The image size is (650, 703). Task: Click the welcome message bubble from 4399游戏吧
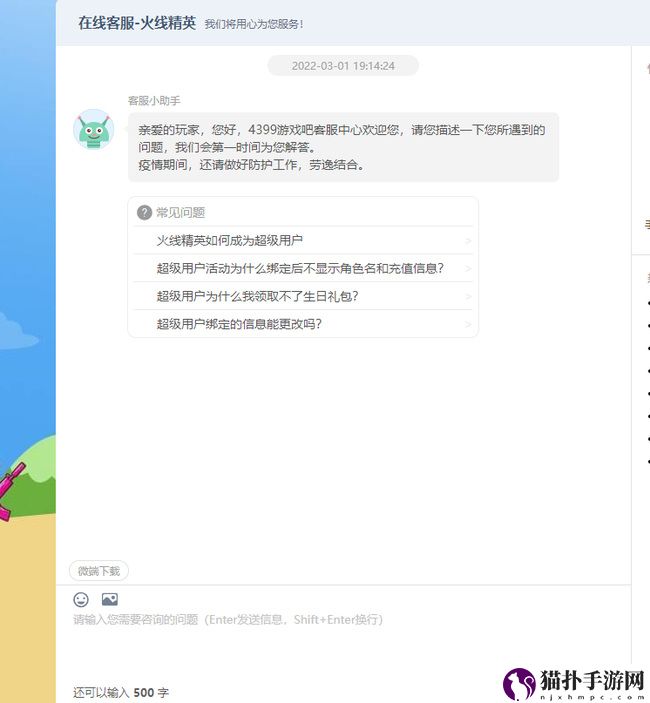click(x=343, y=147)
